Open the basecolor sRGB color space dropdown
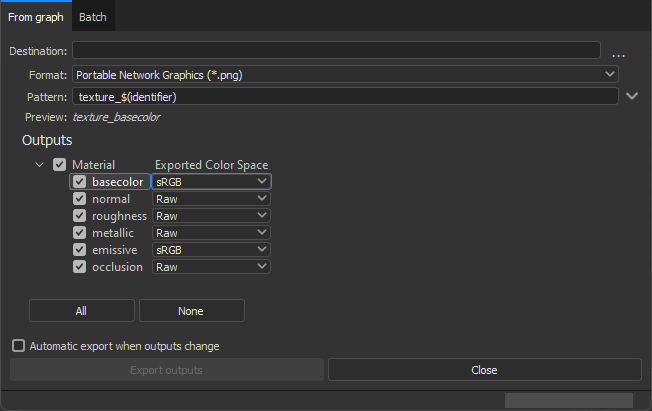 pyautogui.click(x=211, y=182)
